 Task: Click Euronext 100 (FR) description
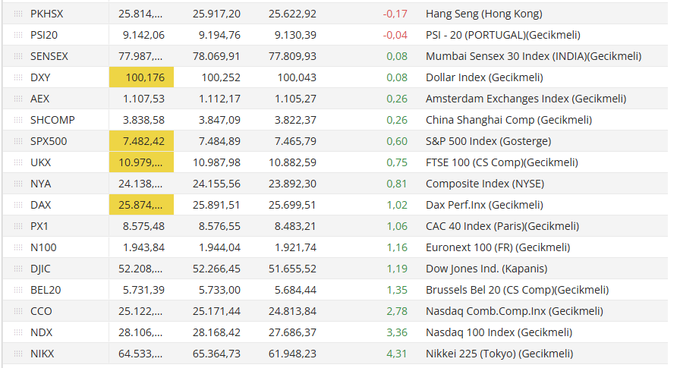(x=498, y=248)
